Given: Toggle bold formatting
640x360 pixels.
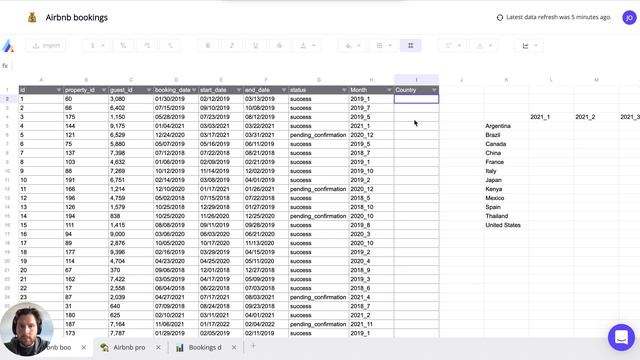Looking at the screenshot, I should pyautogui.click(x=208, y=45).
